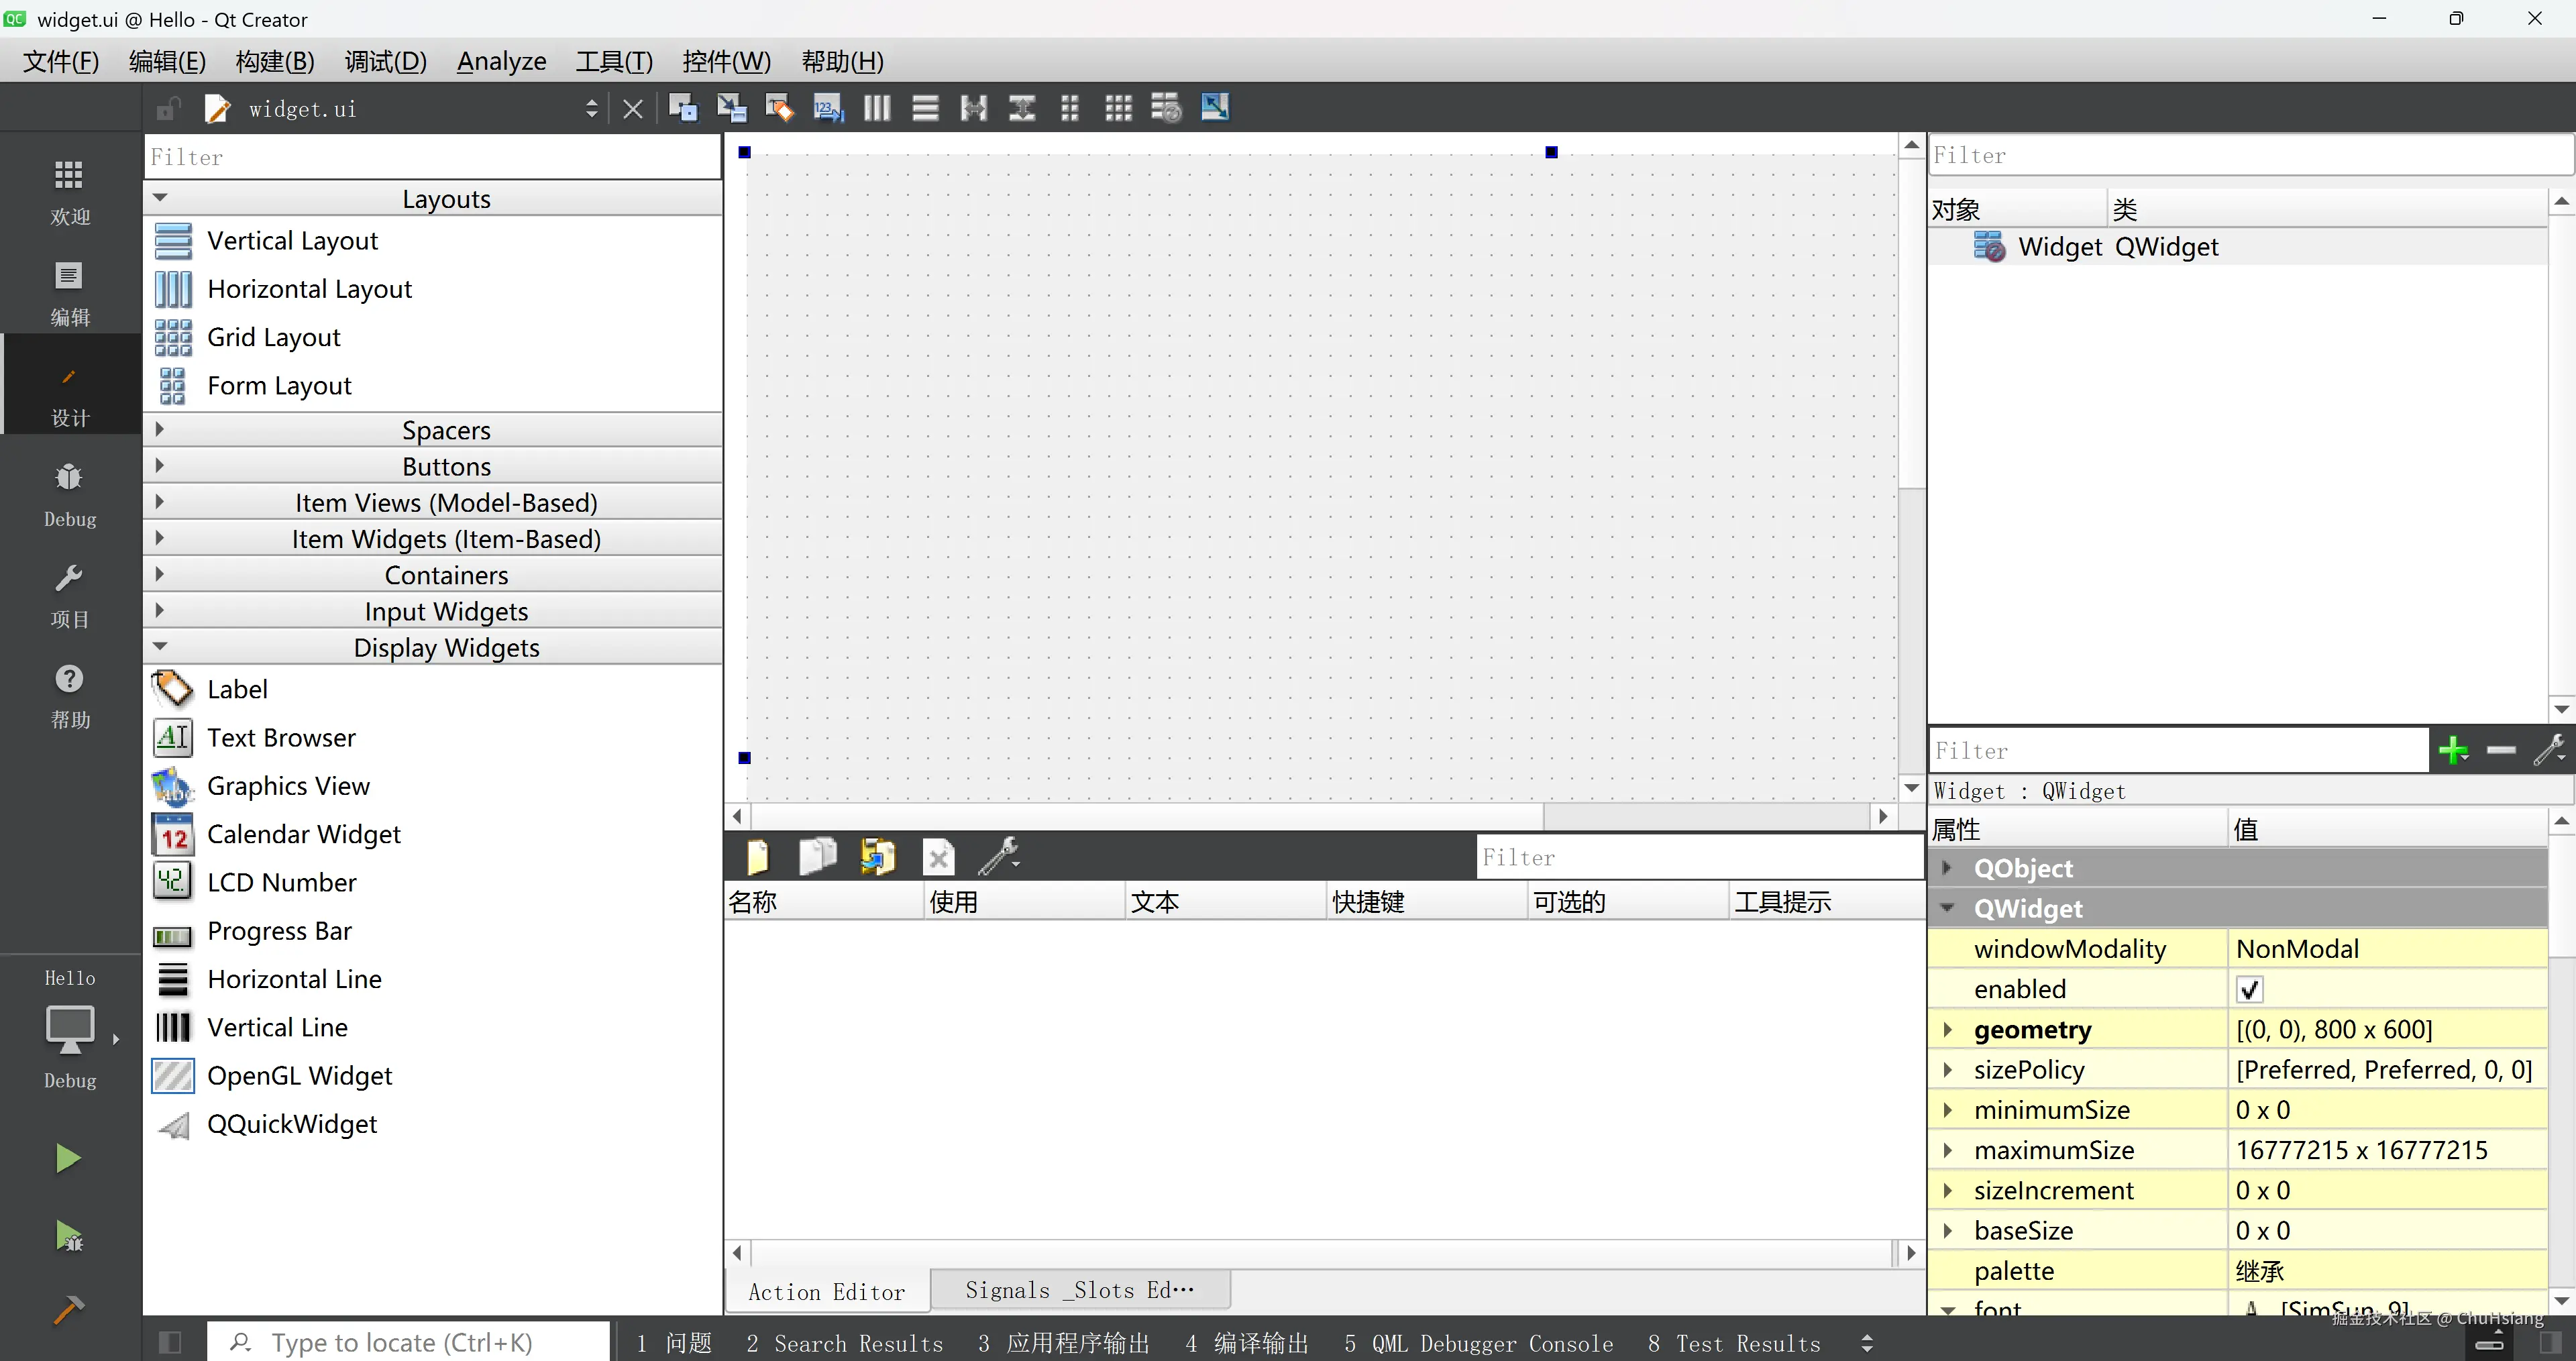Click New action icon in Action Editor
Viewport: 2576px width, 1361px height.
click(758, 857)
